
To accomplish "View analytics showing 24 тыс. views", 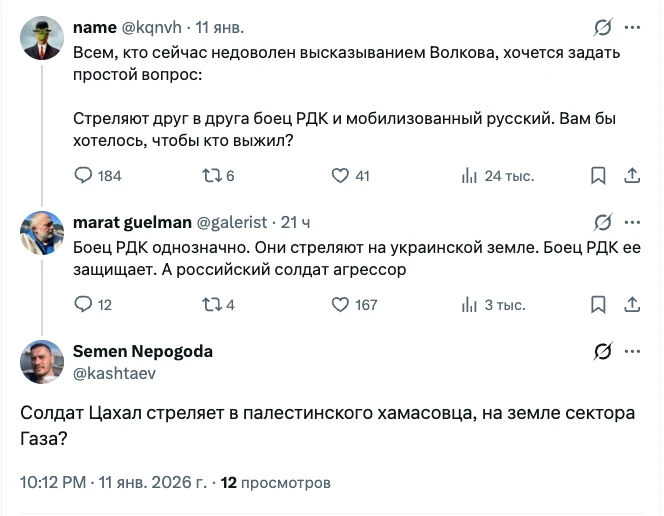I will (x=469, y=176).
